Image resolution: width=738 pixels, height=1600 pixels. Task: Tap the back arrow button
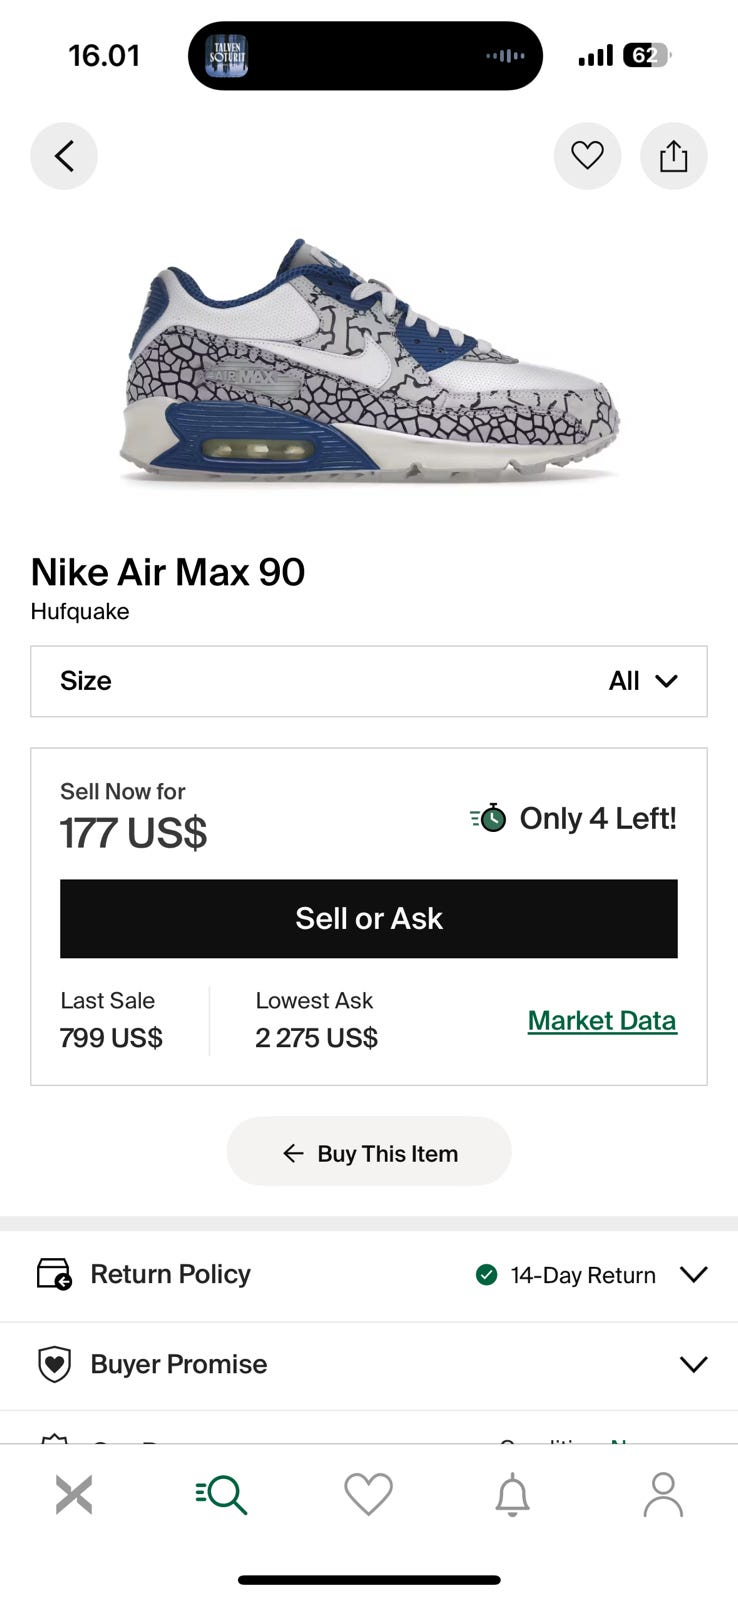point(64,156)
